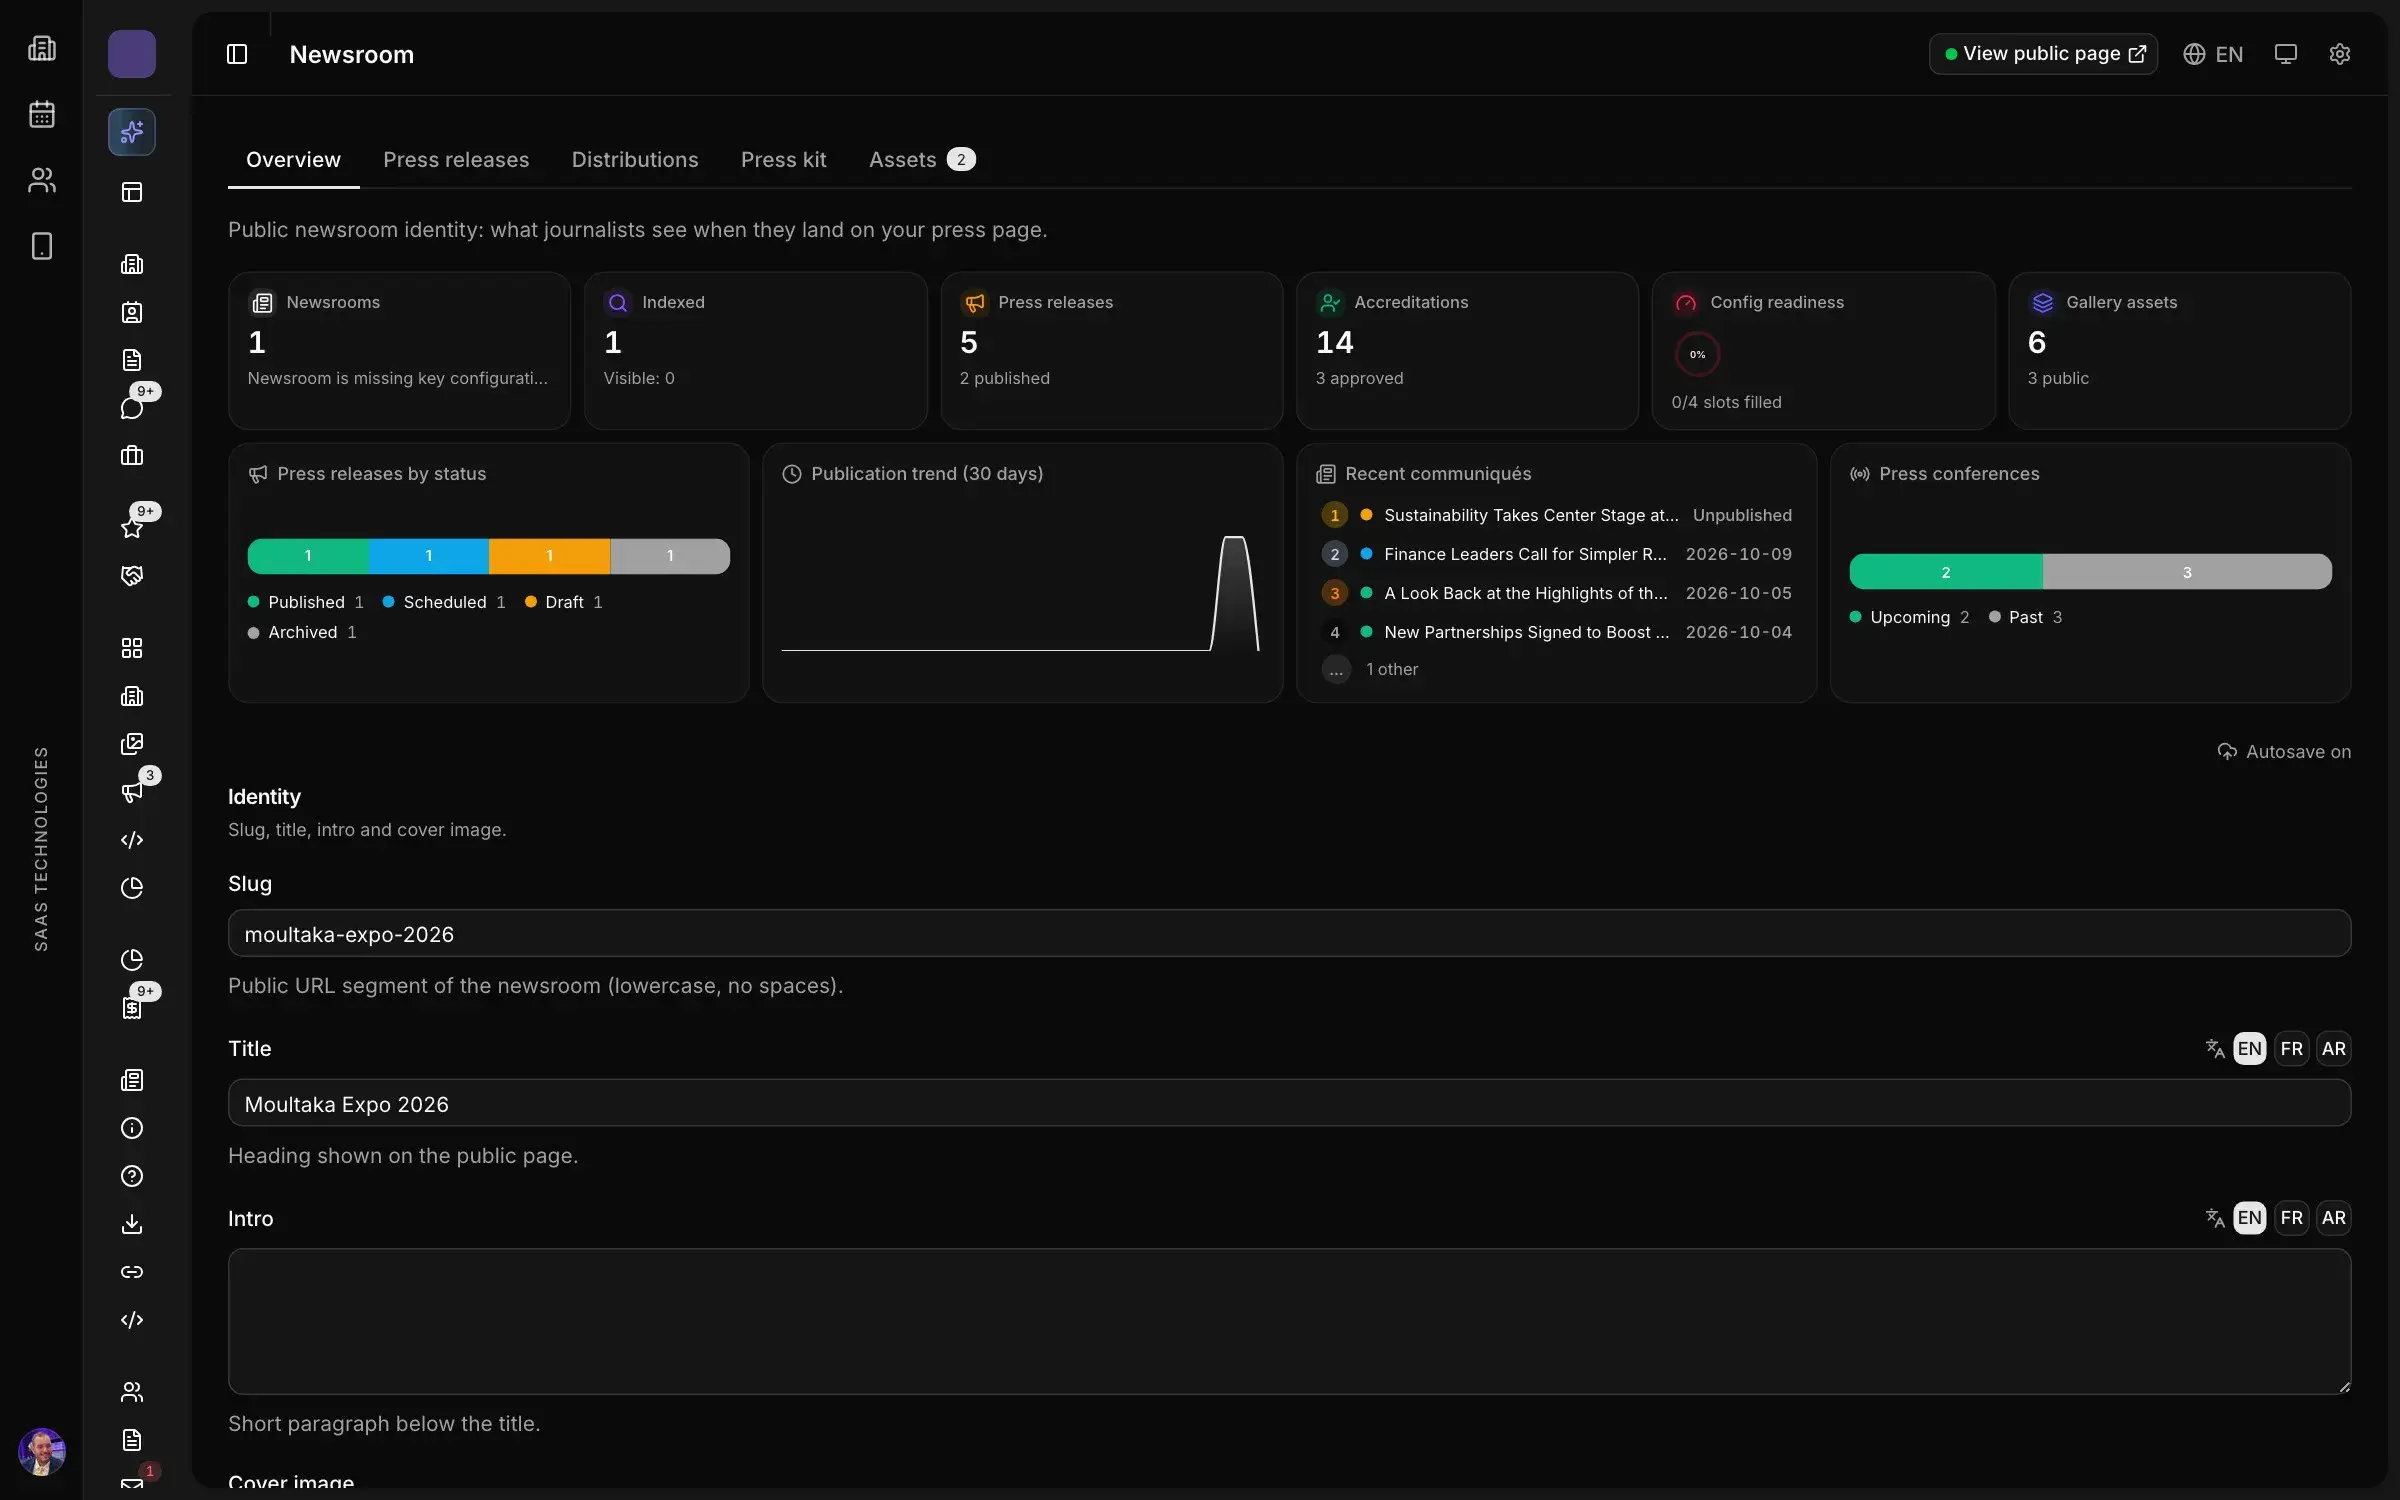Open the newspaper sidebar icon
This screenshot has width=2400, height=1500.
[x=132, y=1080]
